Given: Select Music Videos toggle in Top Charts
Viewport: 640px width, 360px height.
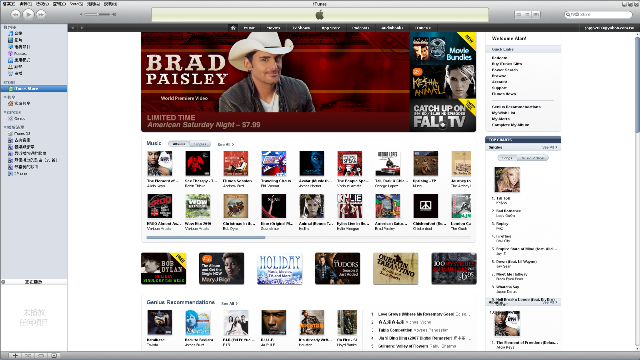Looking at the screenshot, I should 533,158.
